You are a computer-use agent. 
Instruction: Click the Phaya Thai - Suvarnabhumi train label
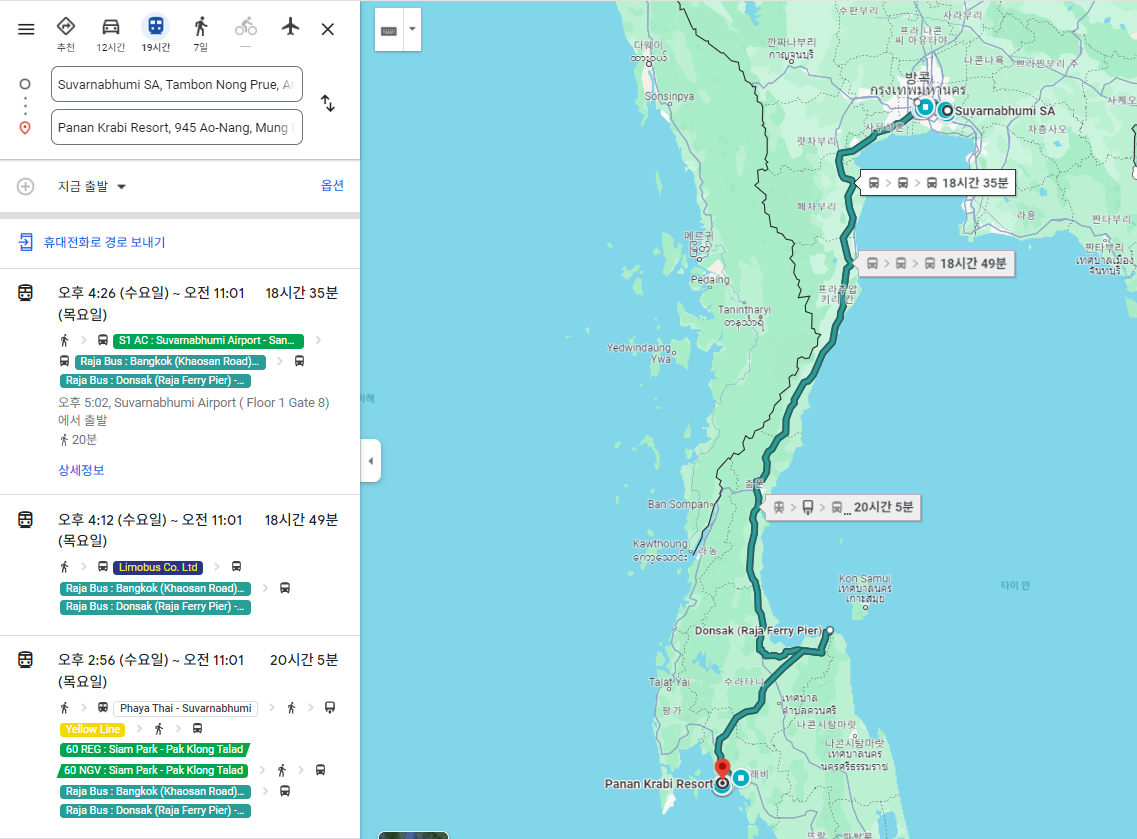pyautogui.click(x=186, y=708)
